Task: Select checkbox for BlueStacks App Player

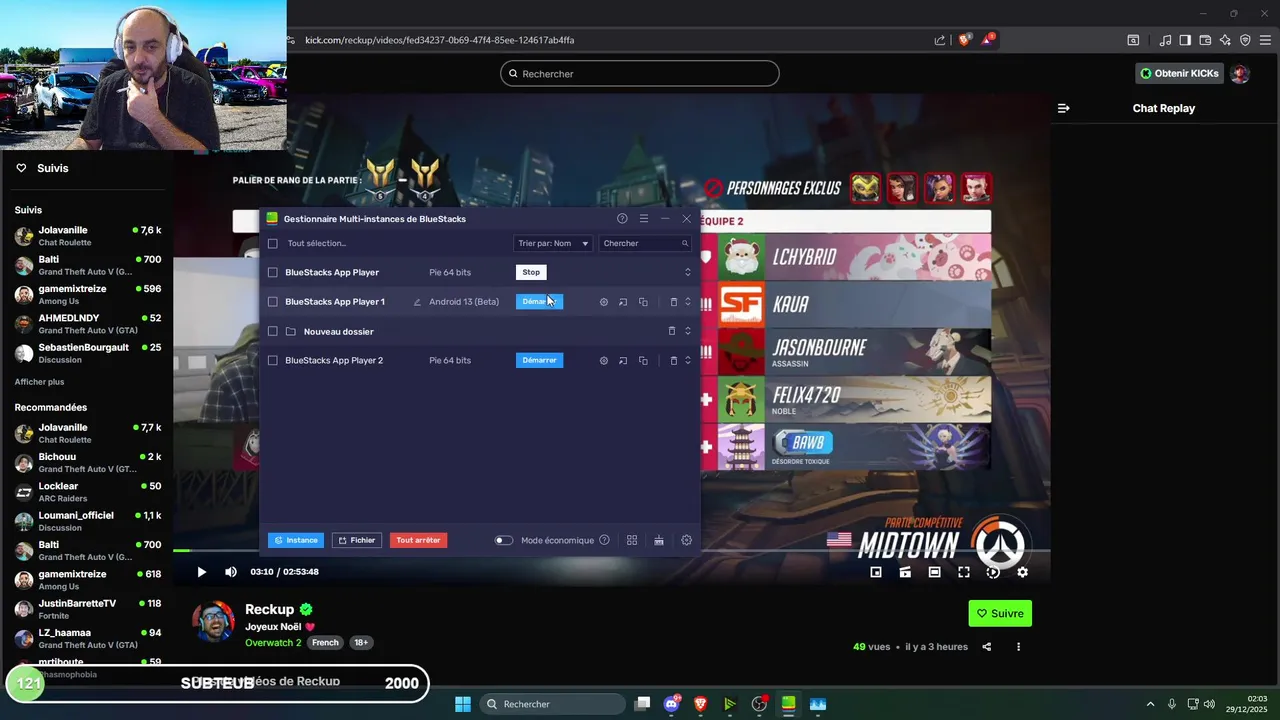Action: [x=272, y=272]
